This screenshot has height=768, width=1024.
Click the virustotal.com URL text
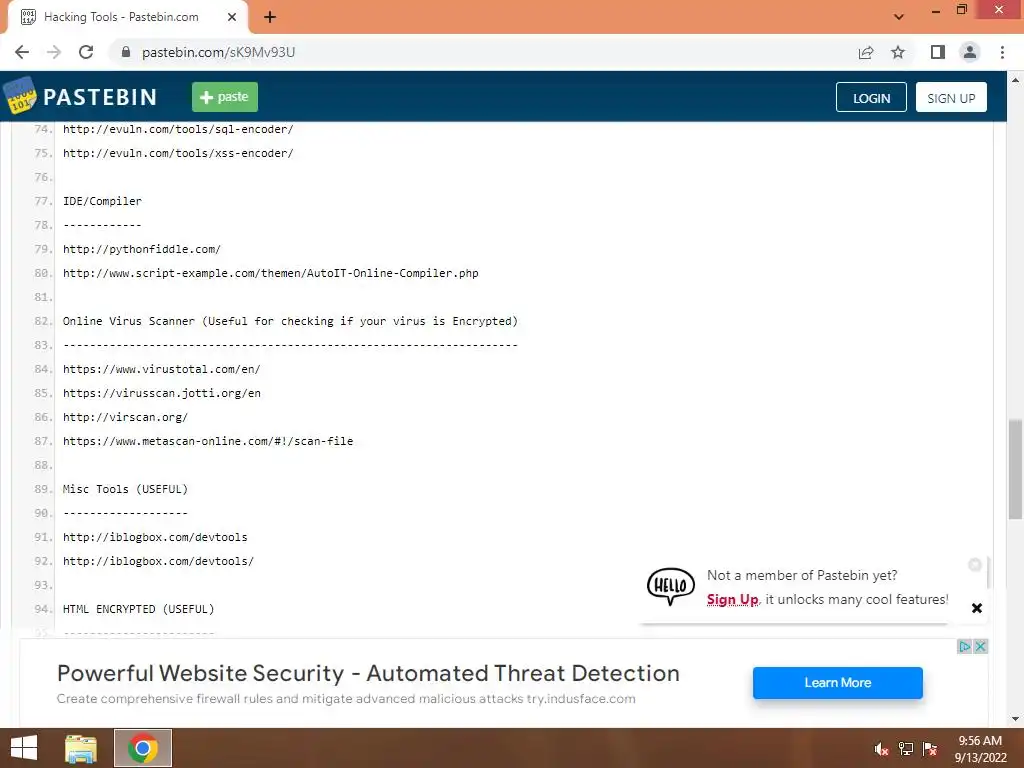161,369
